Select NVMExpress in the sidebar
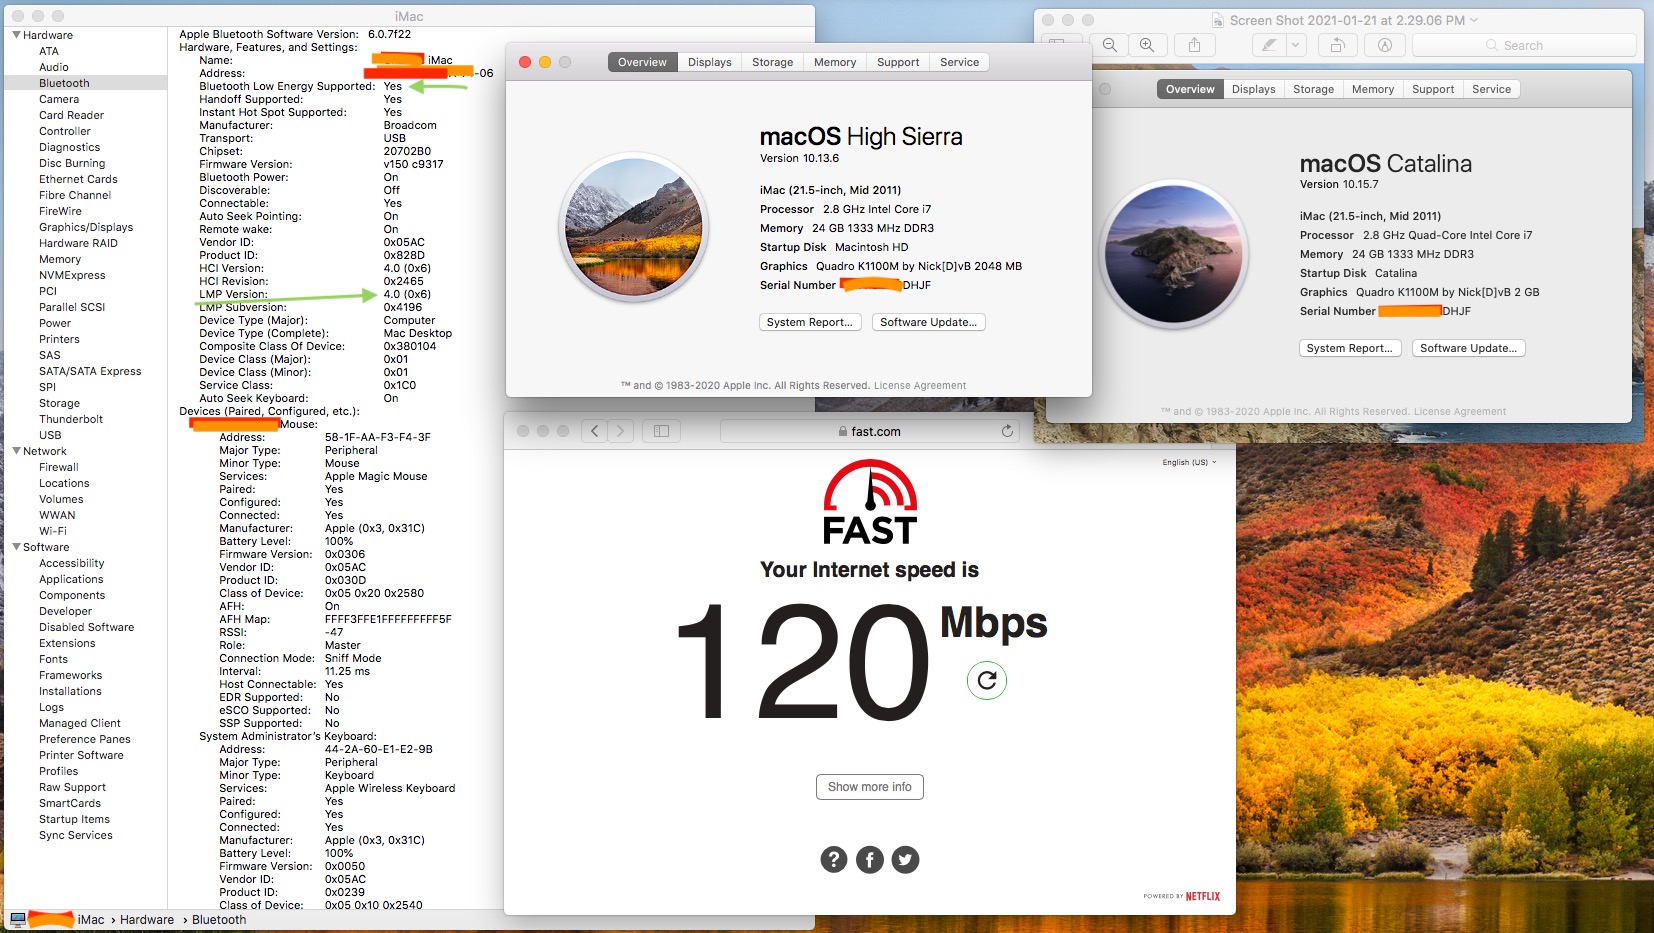The height and width of the screenshot is (933, 1654). [x=72, y=275]
